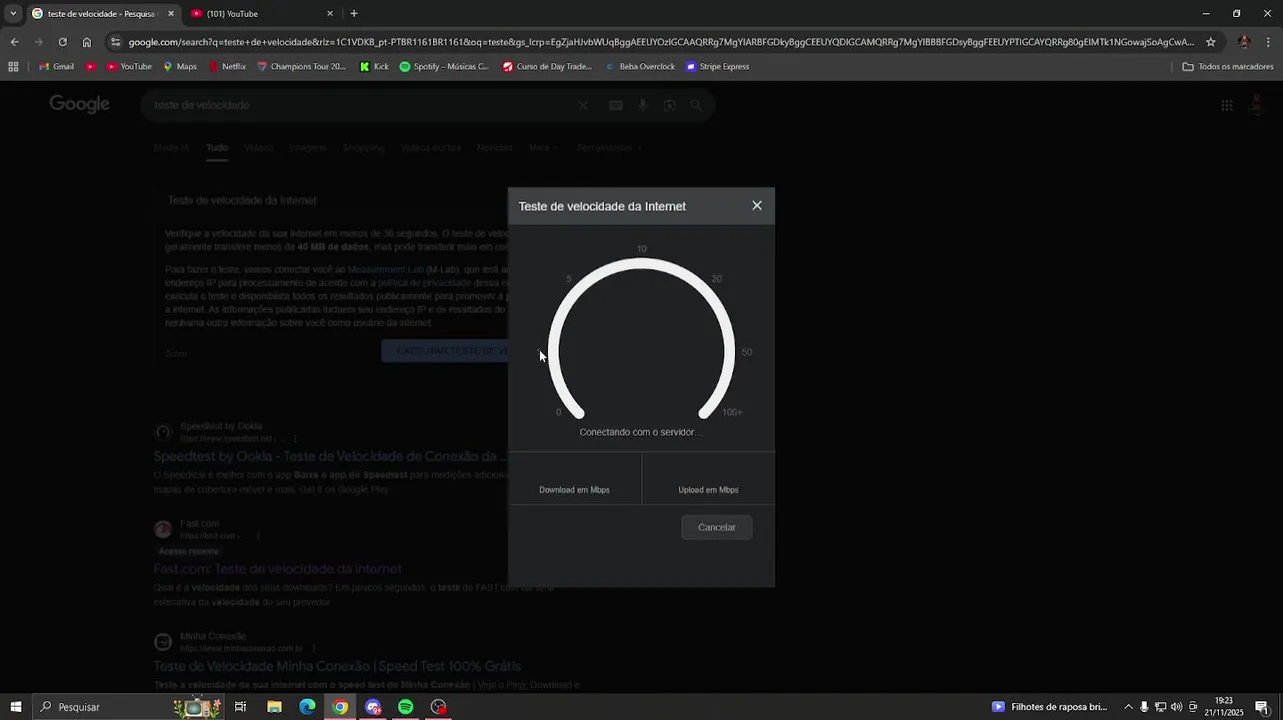The width and height of the screenshot is (1283, 720).
Task: Select the teste de velocidade Google search tab
Action: tap(103, 14)
